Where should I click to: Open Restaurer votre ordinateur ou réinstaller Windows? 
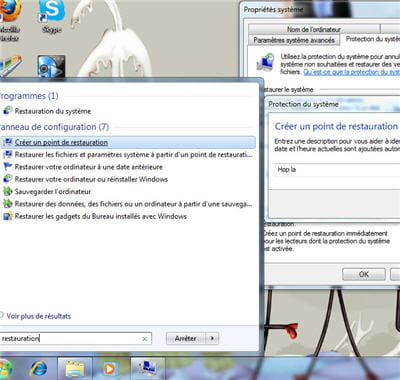pos(91,179)
